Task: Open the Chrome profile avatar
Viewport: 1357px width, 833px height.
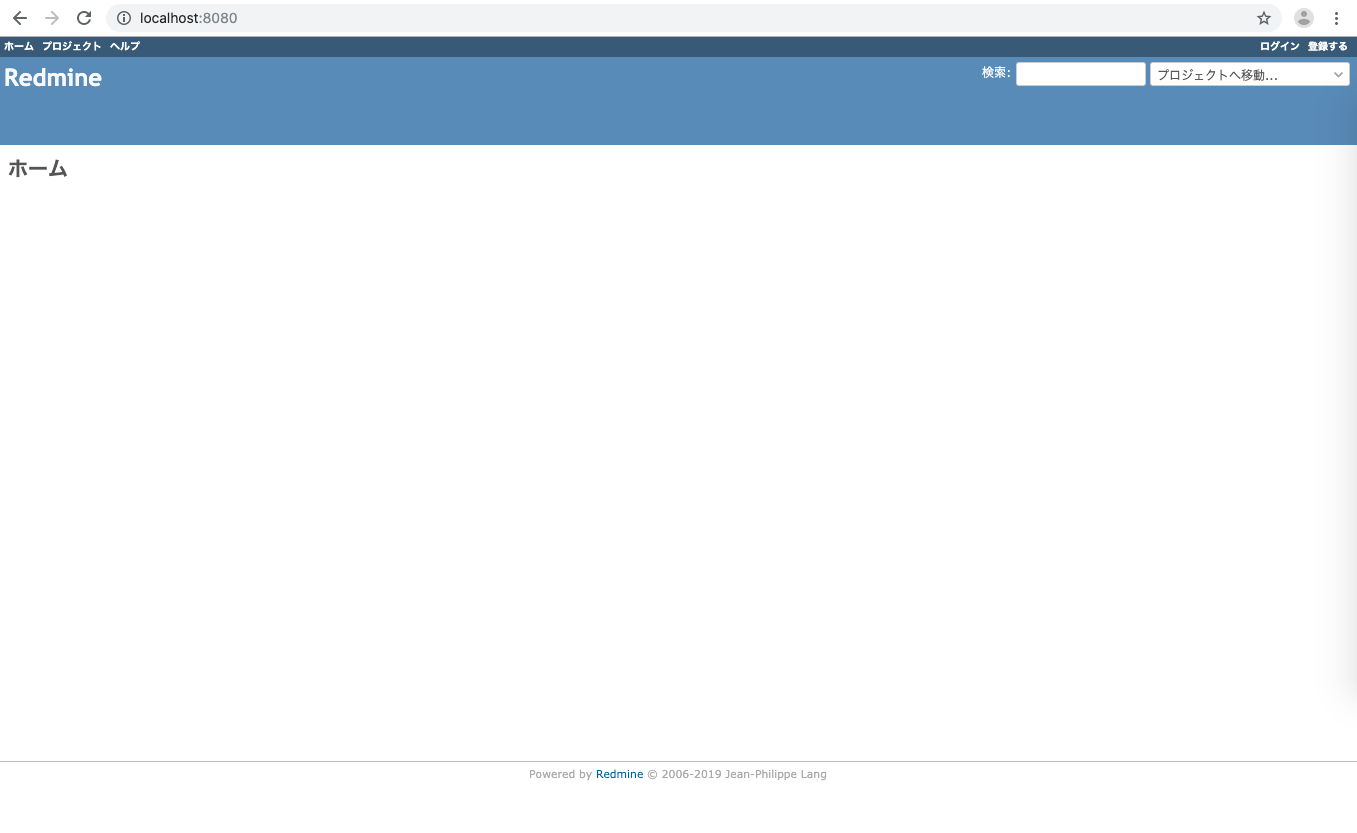Action: point(1304,18)
